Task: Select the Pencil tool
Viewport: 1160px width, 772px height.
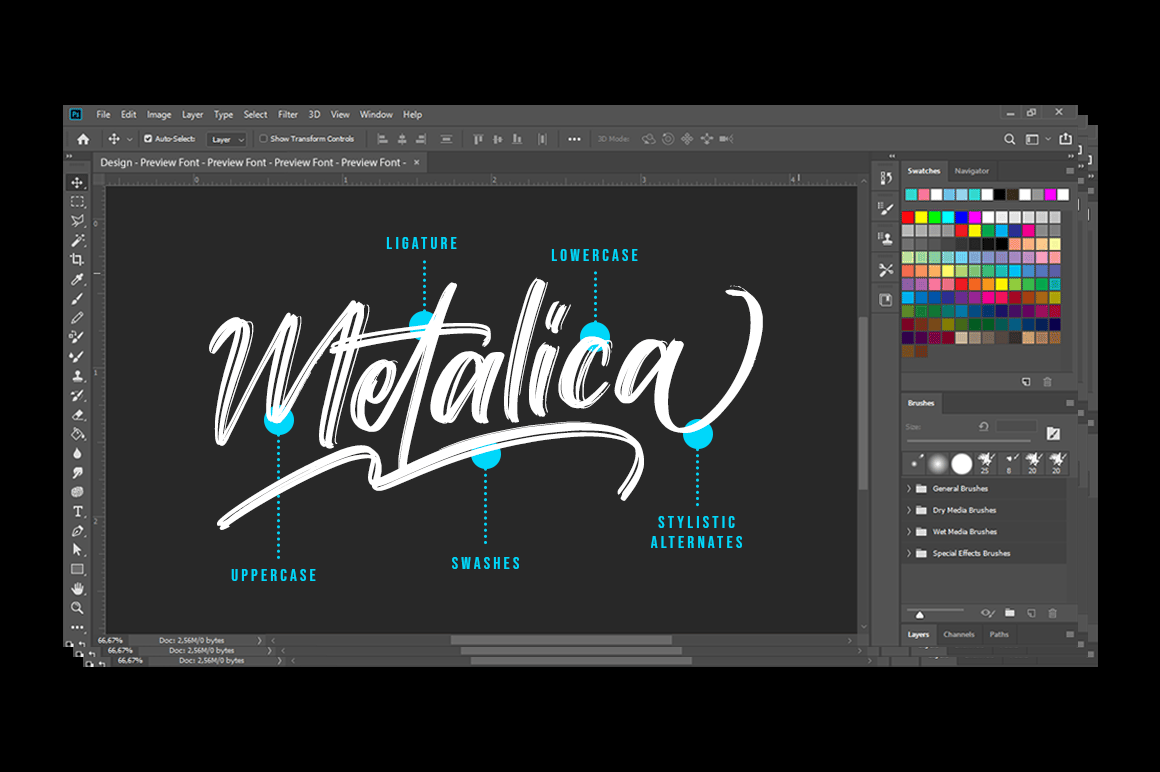Action: pos(77,318)
